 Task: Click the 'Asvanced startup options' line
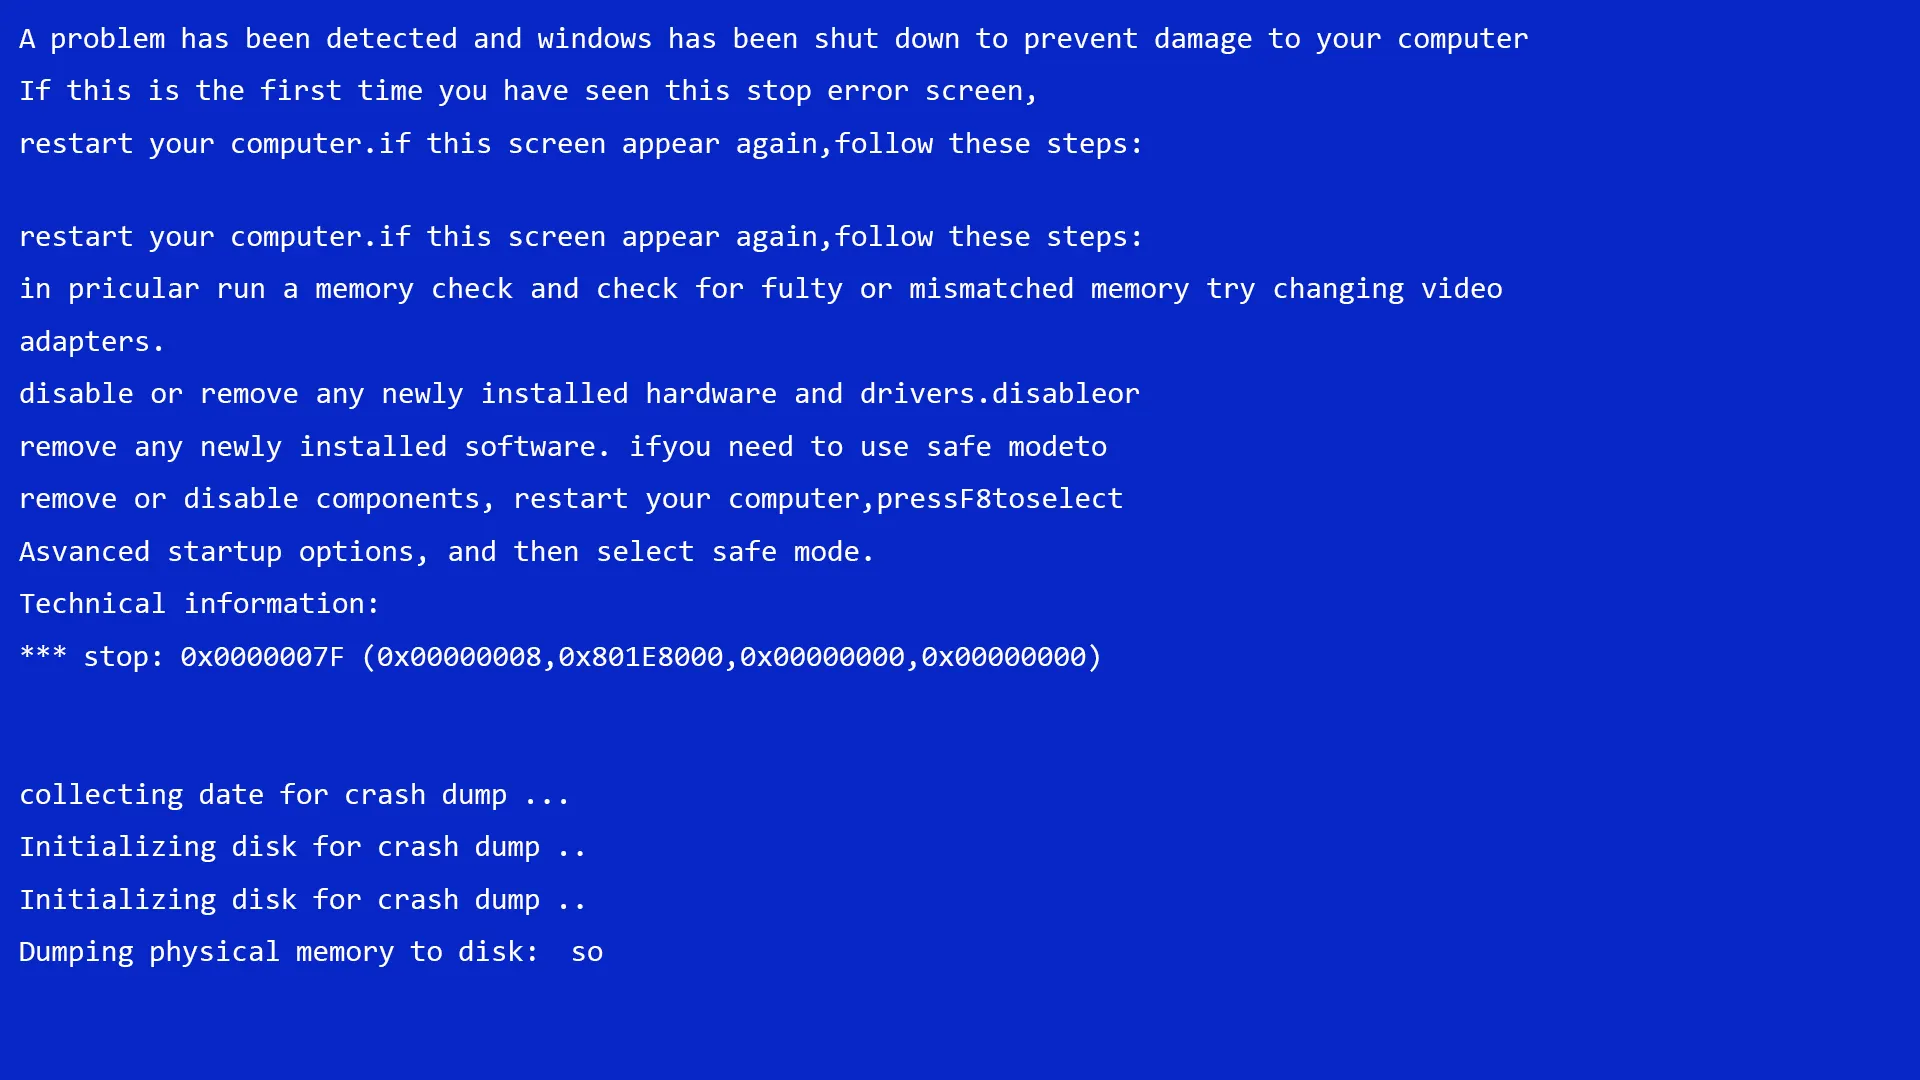(446, 552)
